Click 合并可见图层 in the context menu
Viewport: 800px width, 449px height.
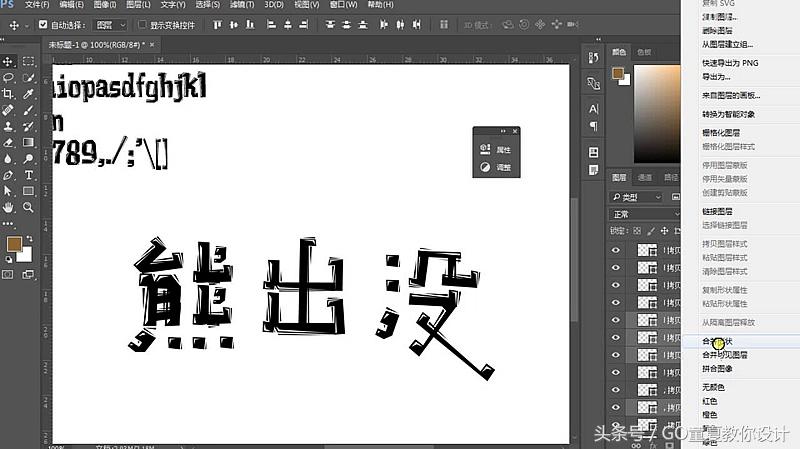point(724,355)
